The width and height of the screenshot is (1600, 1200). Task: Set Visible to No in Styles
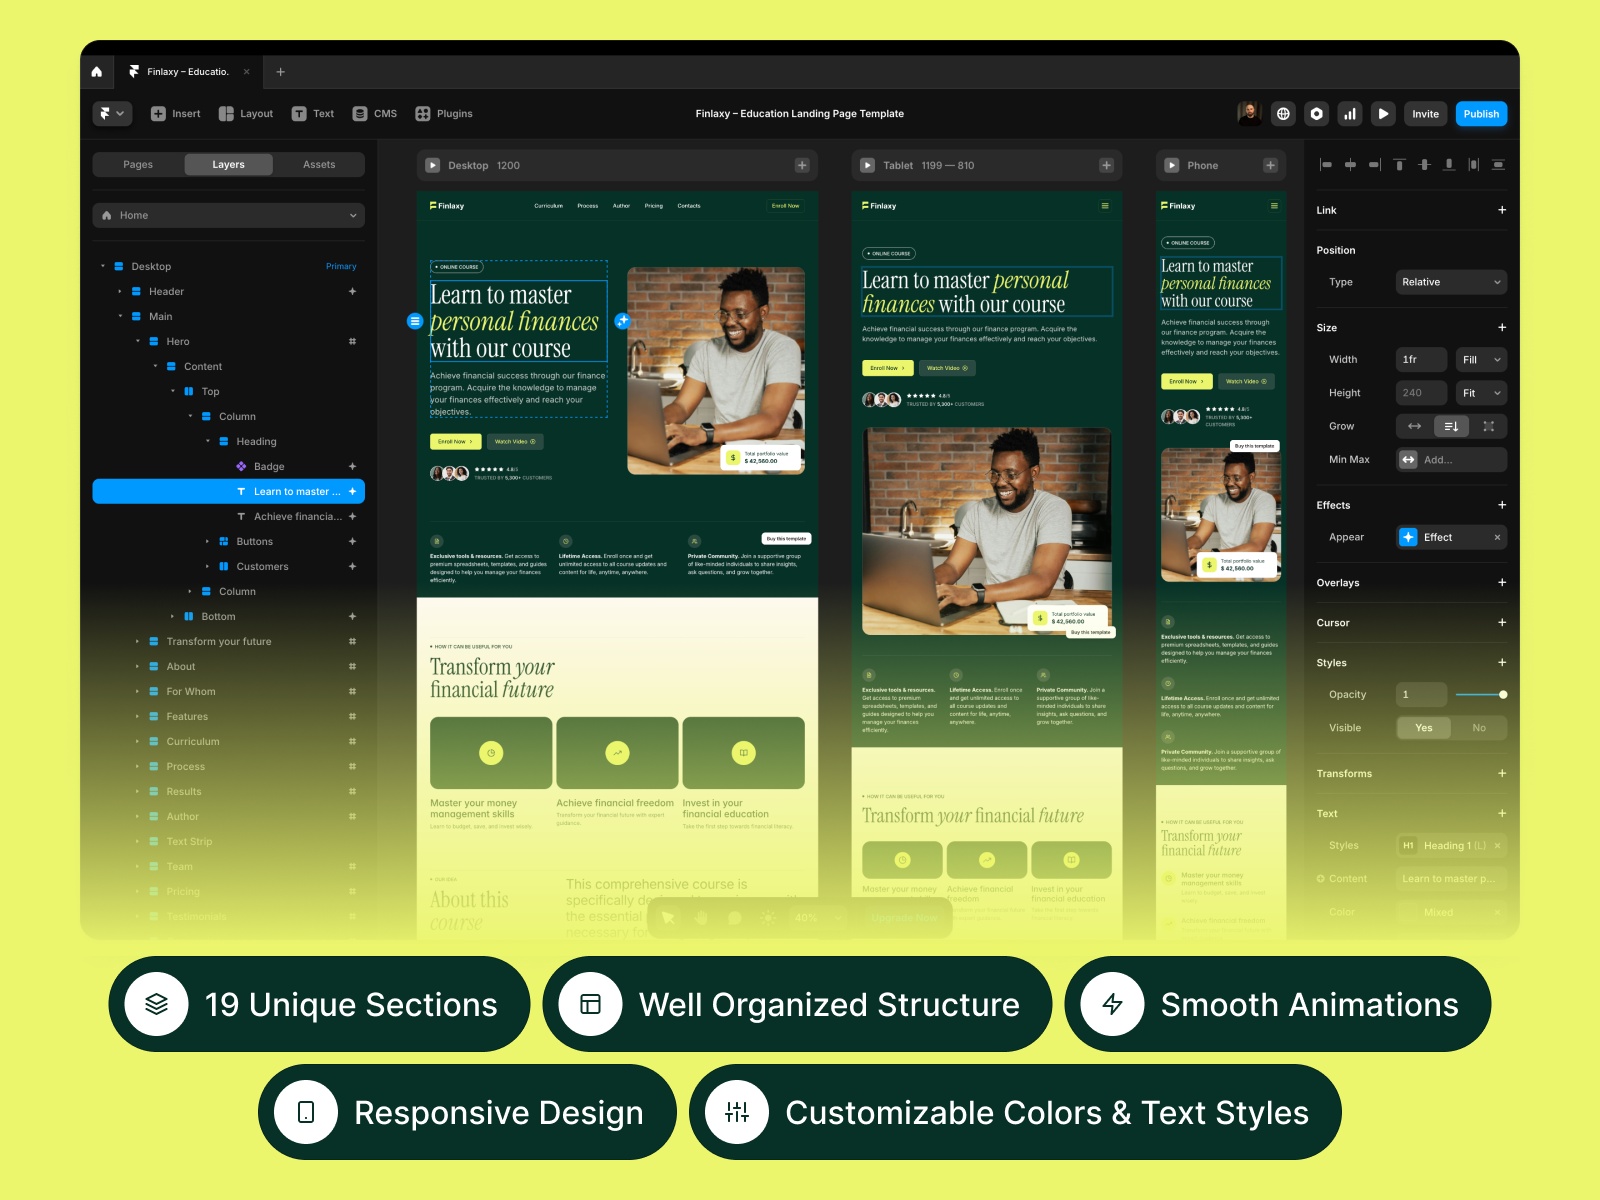coord(1478,727)
